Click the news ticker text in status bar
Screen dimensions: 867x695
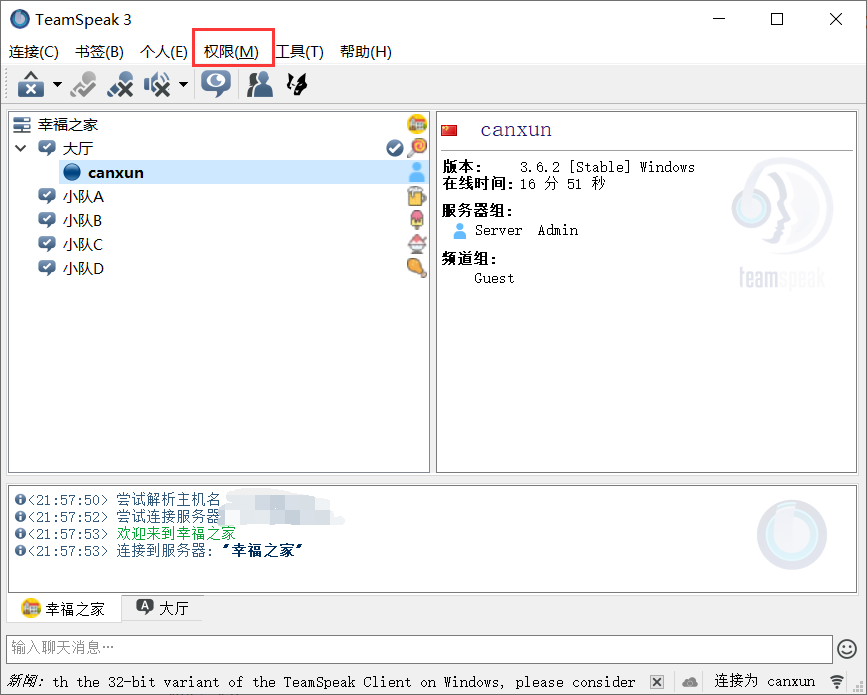coord(344,682)
